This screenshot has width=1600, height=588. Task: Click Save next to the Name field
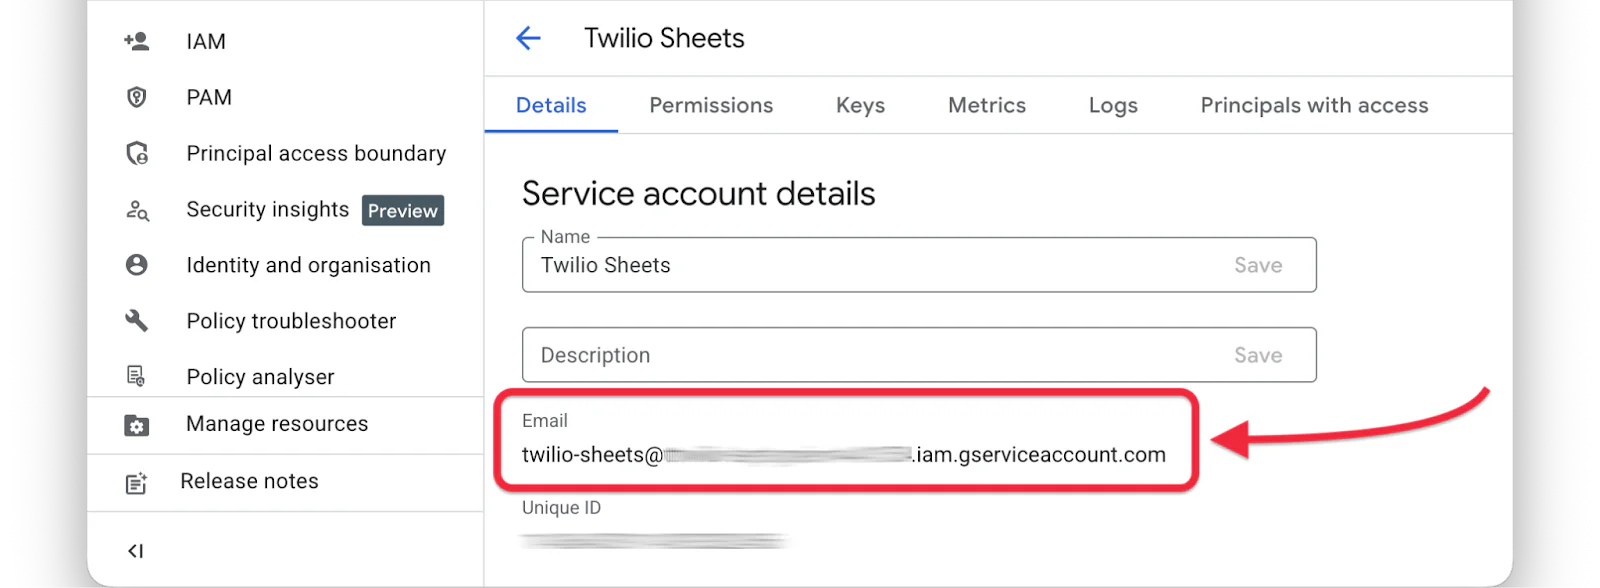click(x=1257, y=265)
